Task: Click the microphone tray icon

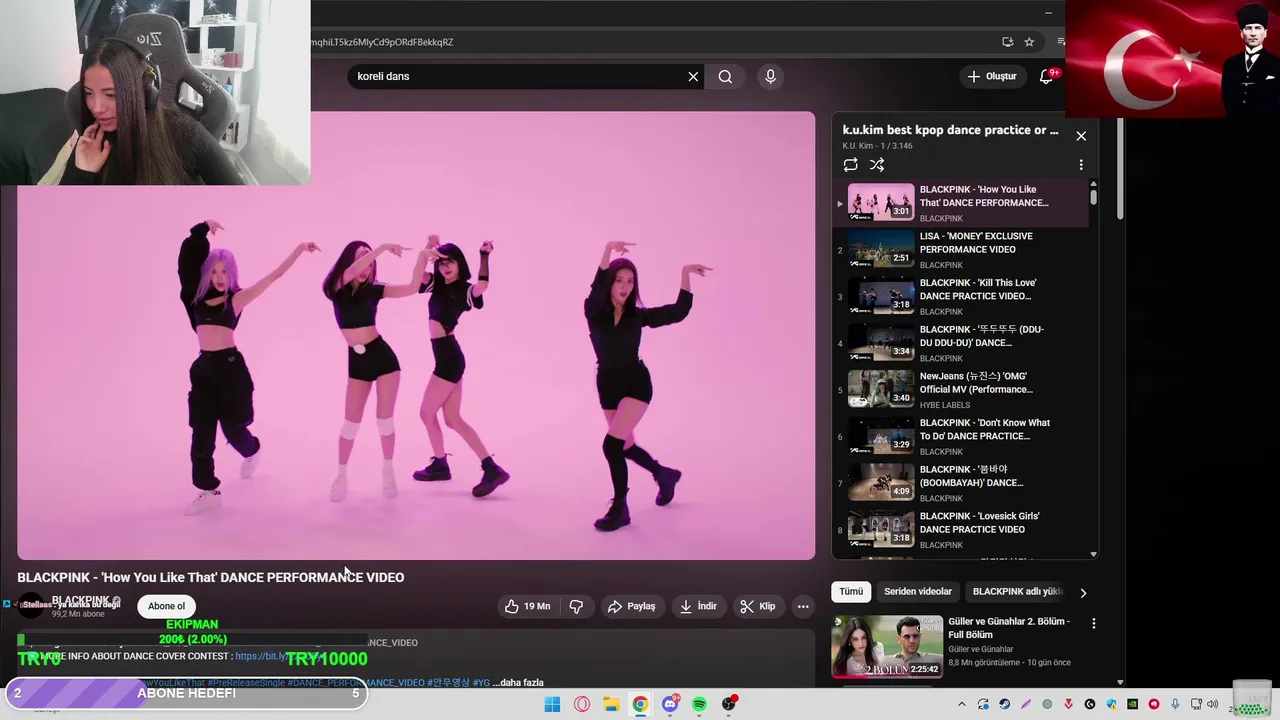Action: click(1175, 704)
